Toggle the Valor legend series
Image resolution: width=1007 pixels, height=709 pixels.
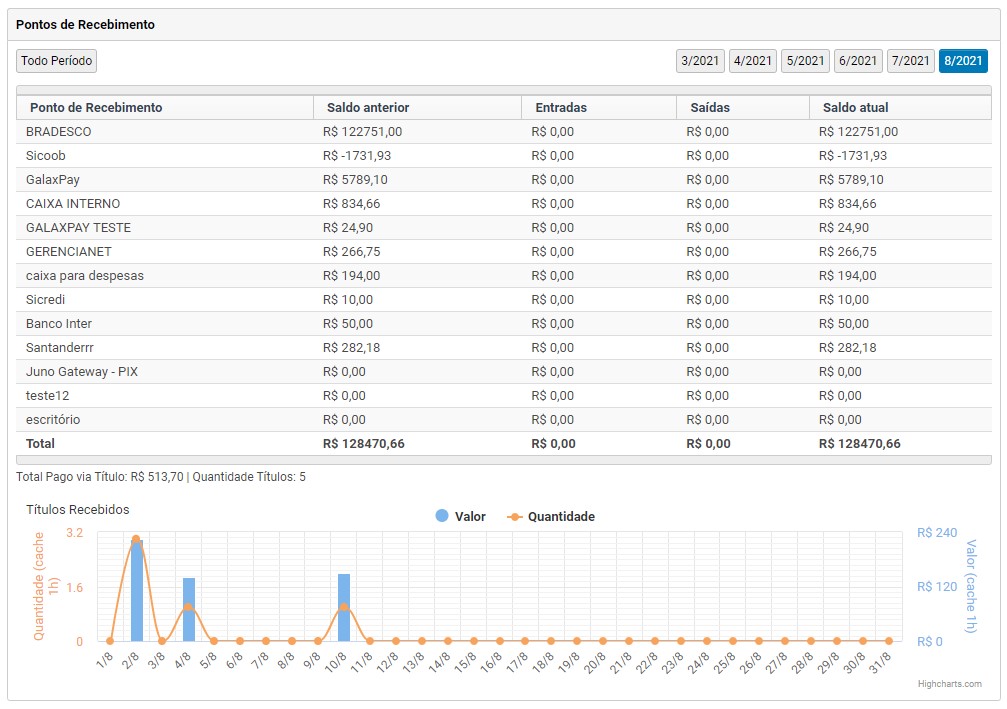(461, 516)
